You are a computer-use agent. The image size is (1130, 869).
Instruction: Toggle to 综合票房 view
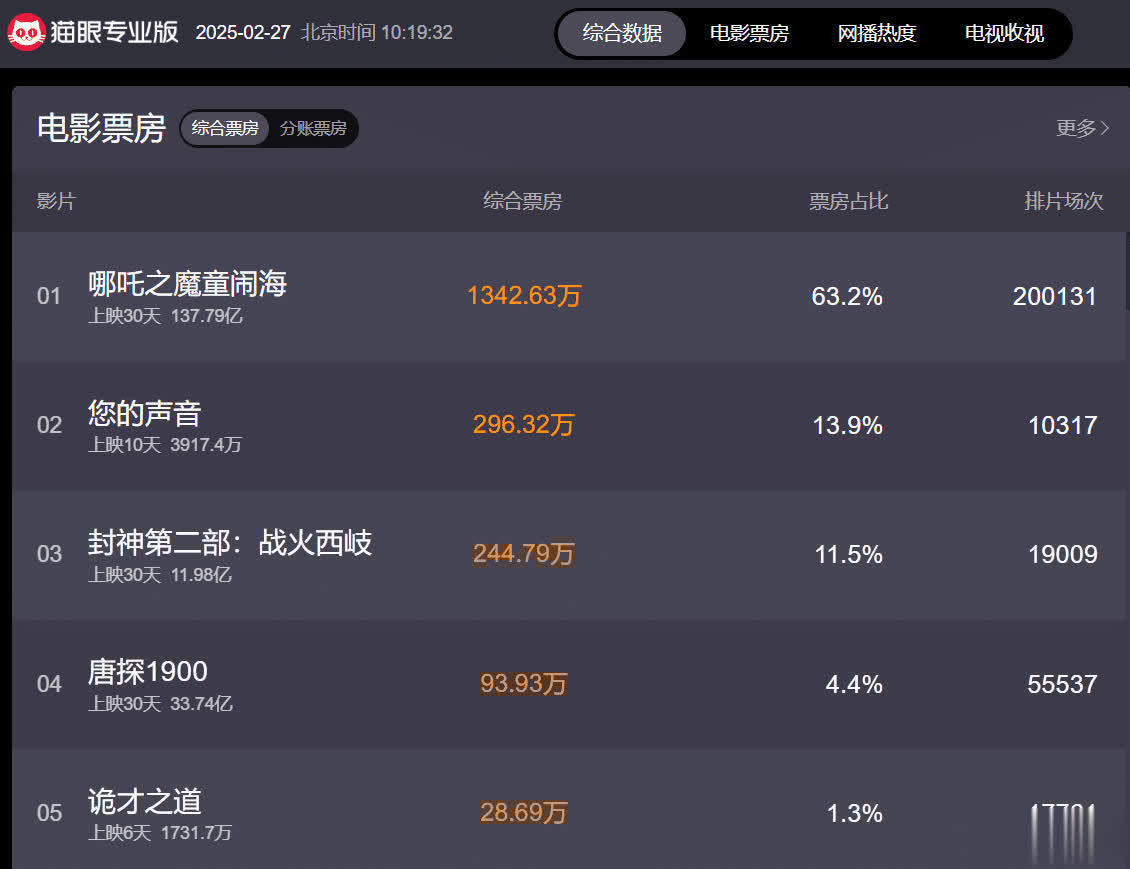coord(225,129)
